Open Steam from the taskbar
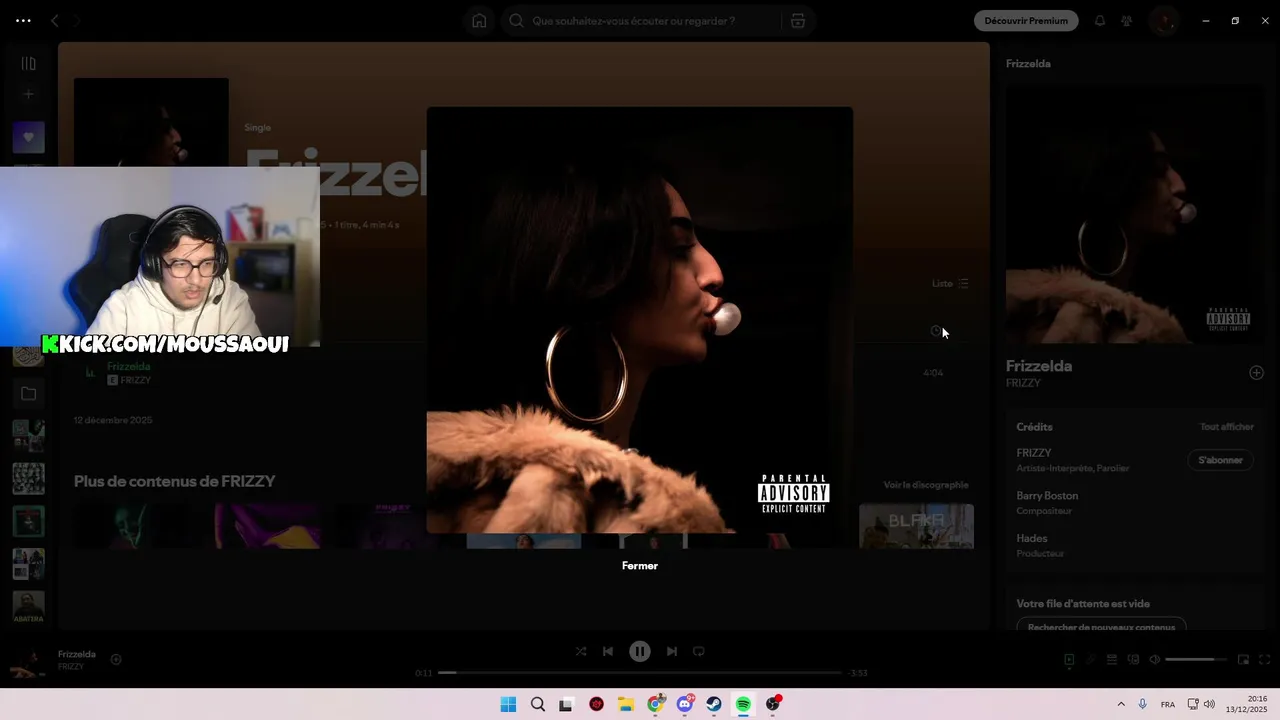This screenshot has width=1280, height=720. coord(714,705)
